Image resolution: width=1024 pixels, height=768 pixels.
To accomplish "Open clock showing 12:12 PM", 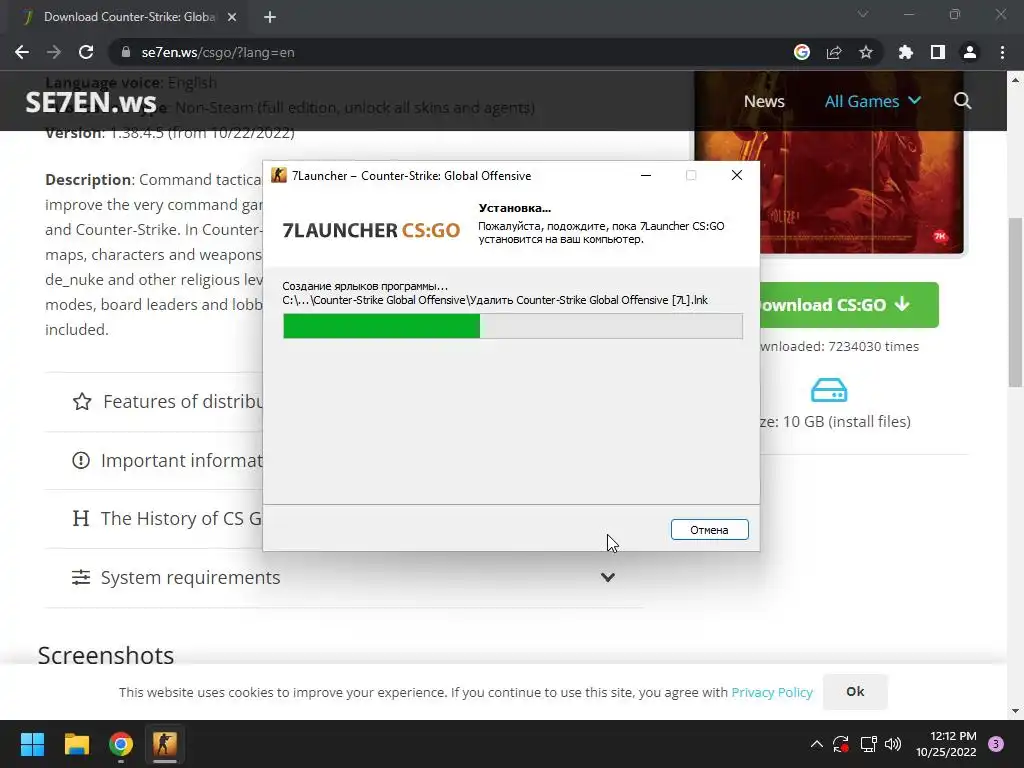I will pyautogui.click(x=946, y=744).
